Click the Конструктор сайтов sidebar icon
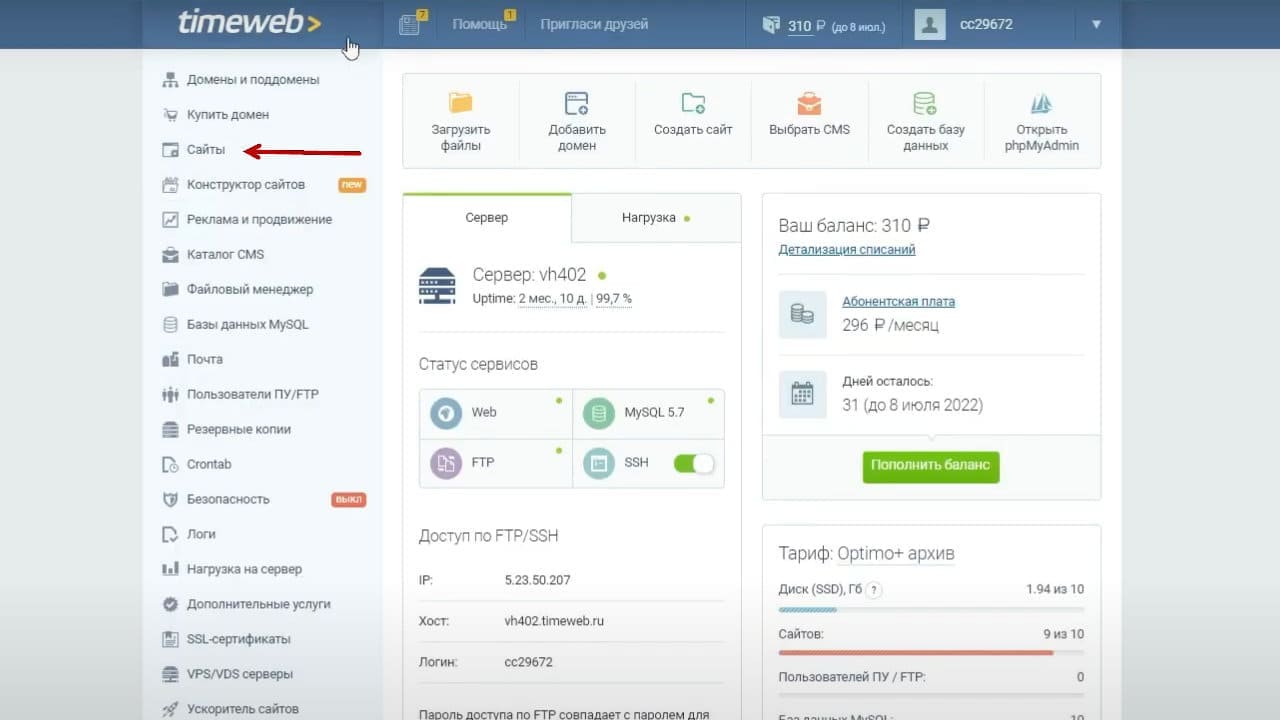Viewport: 1280px width, 720px height. click(169, 184)
